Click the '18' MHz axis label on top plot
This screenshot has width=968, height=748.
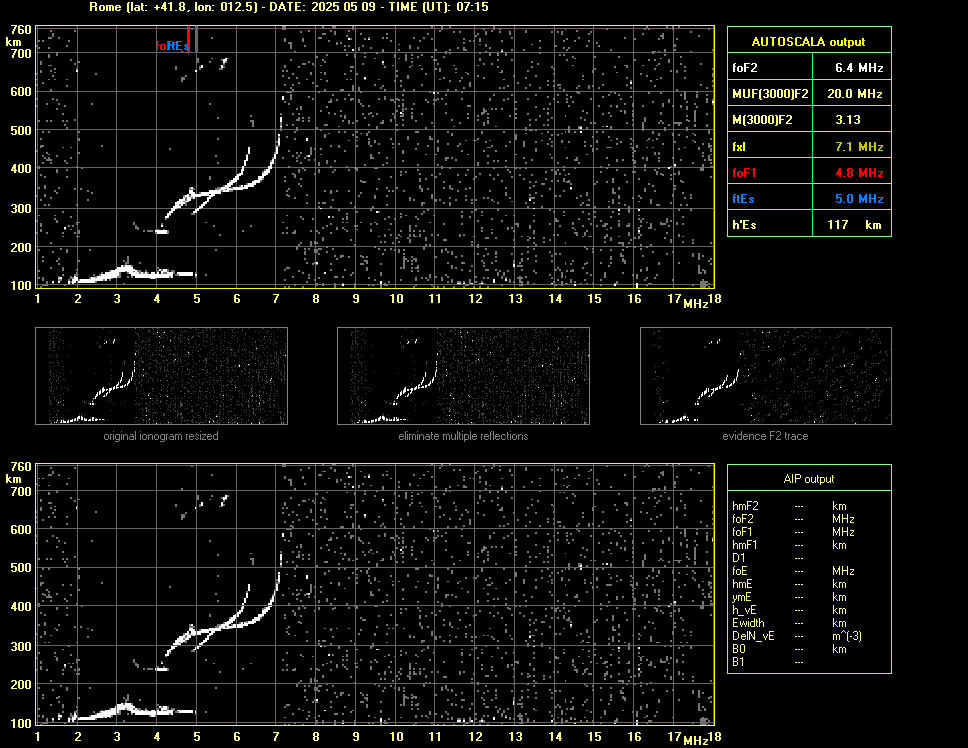coord(714,299)
